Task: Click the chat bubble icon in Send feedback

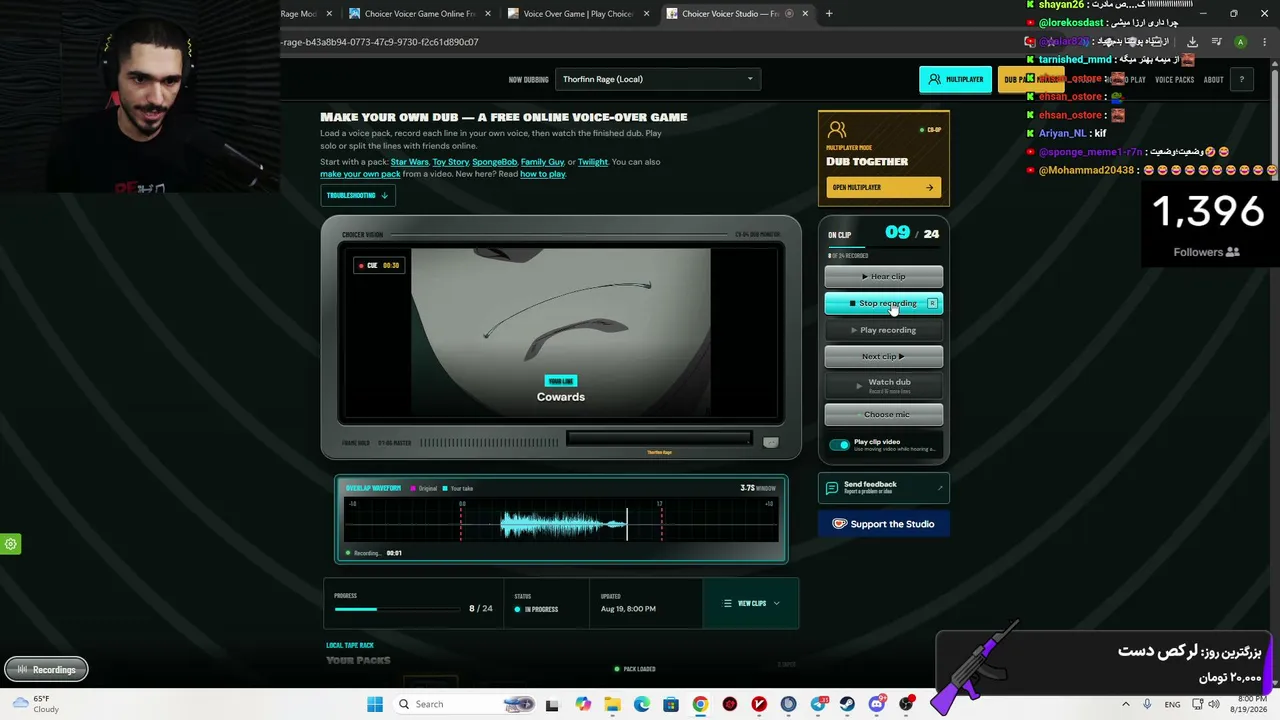Action: coord(831,488)
